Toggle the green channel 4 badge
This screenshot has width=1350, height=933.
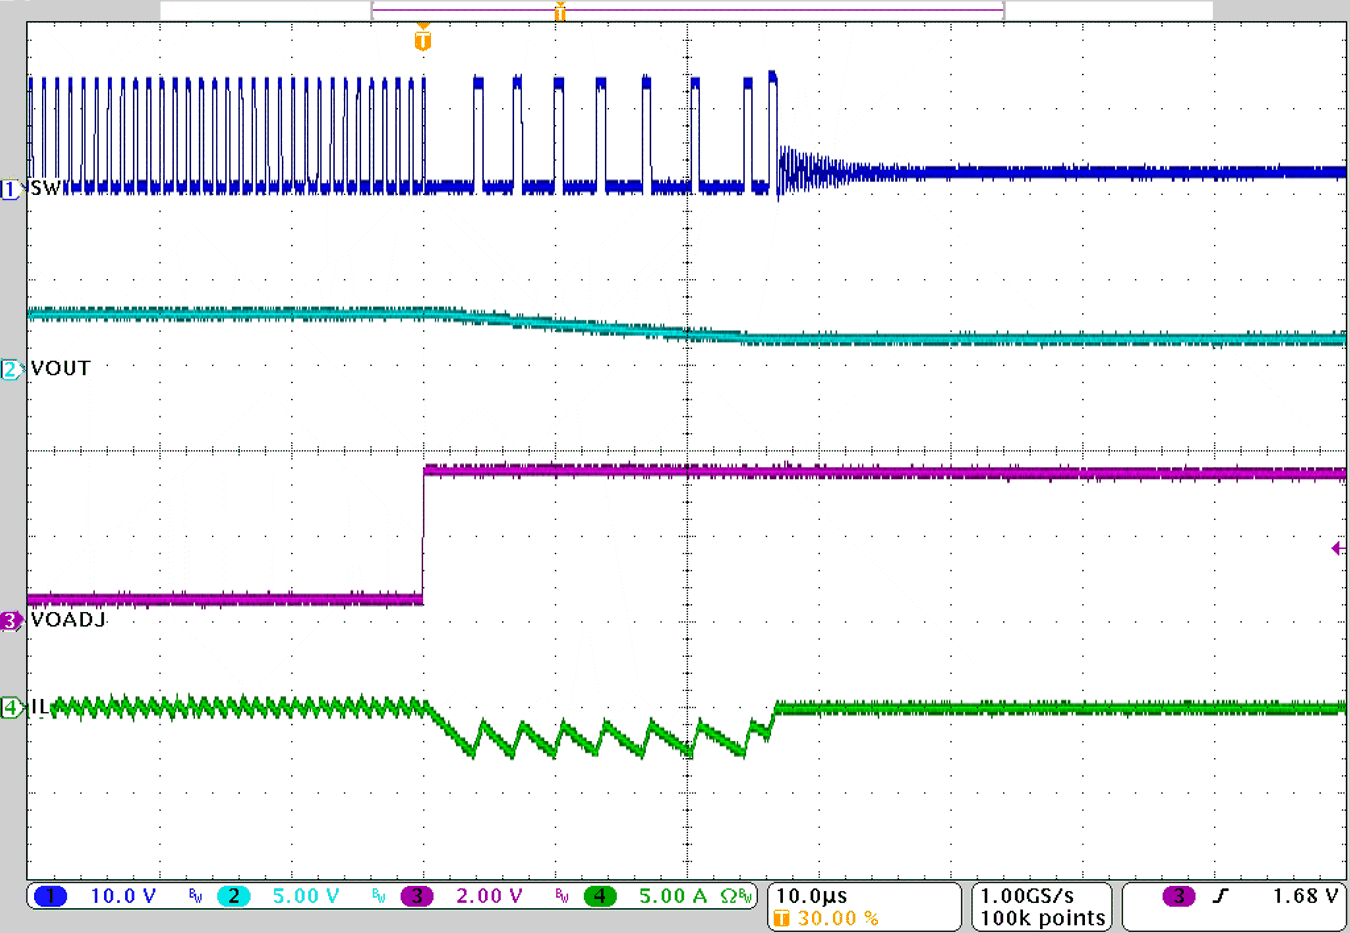coord(600,896)
